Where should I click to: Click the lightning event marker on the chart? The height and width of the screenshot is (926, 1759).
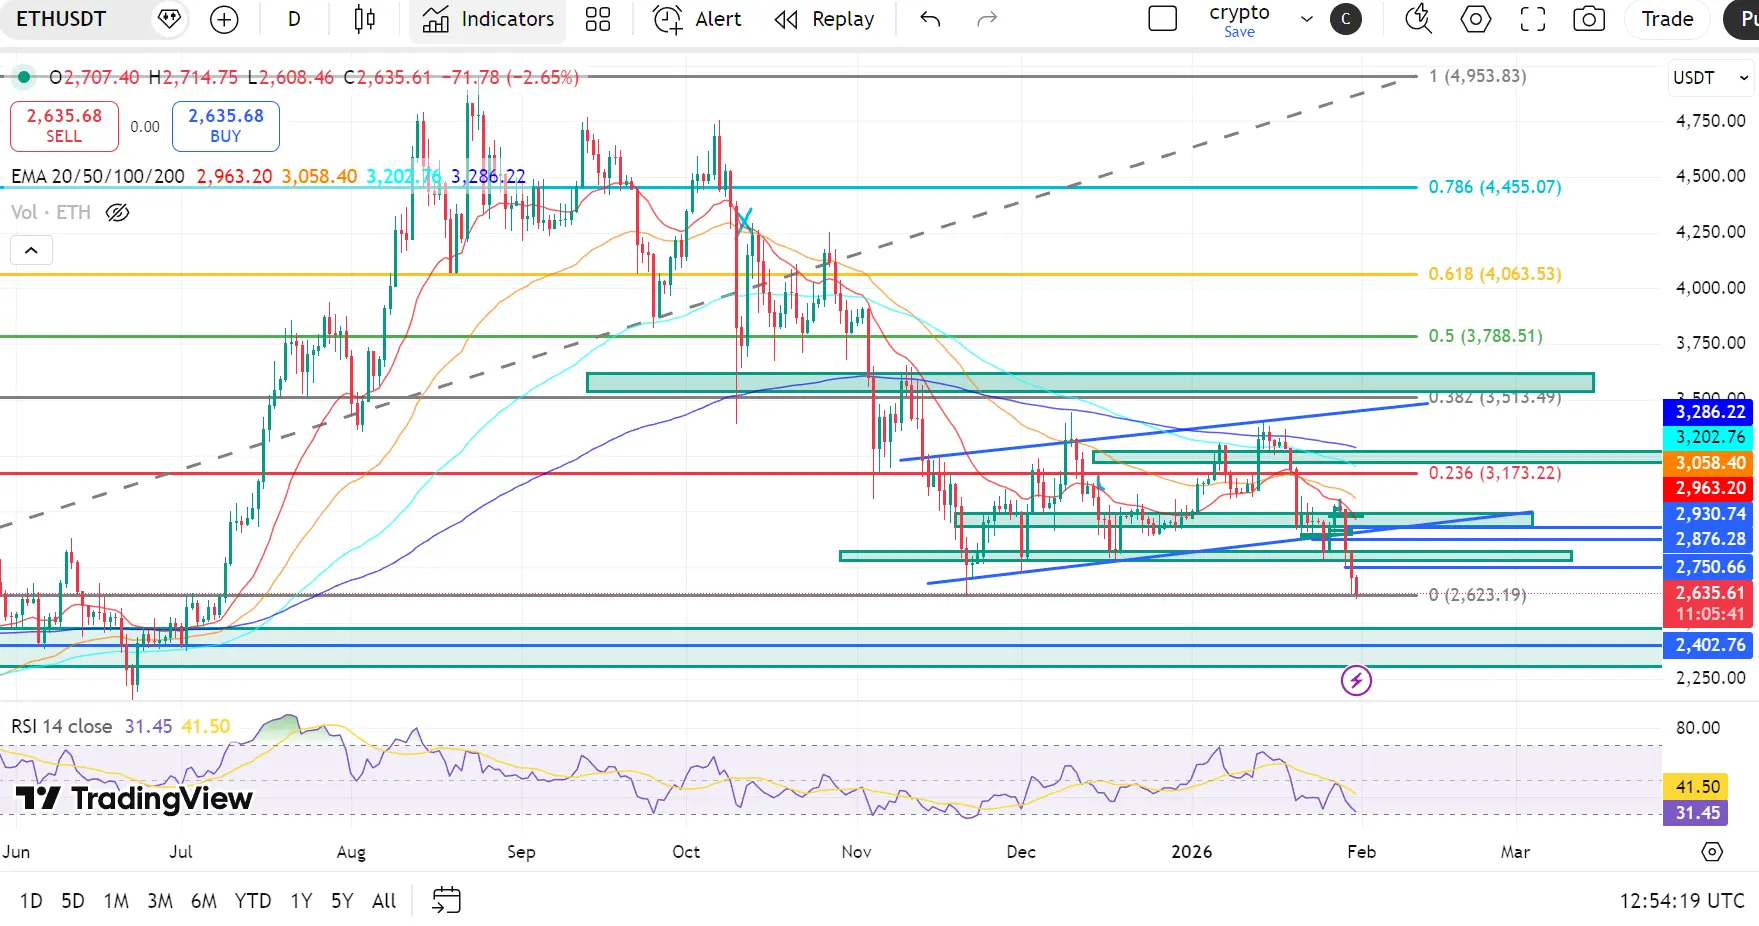click(1356, 681)
